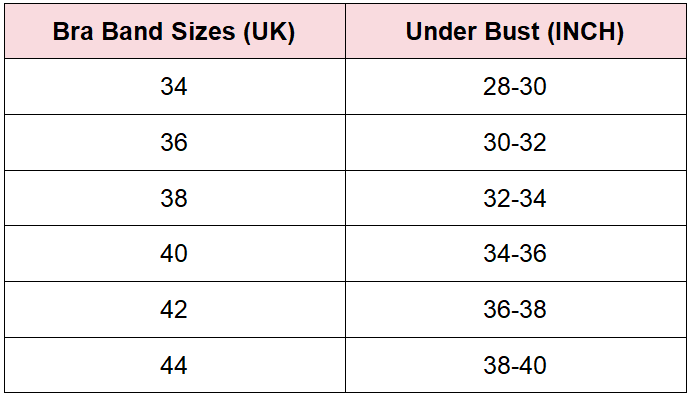Click the 36-38 under bust value
The width and height of the screenshot is (692, 397).
515,310
